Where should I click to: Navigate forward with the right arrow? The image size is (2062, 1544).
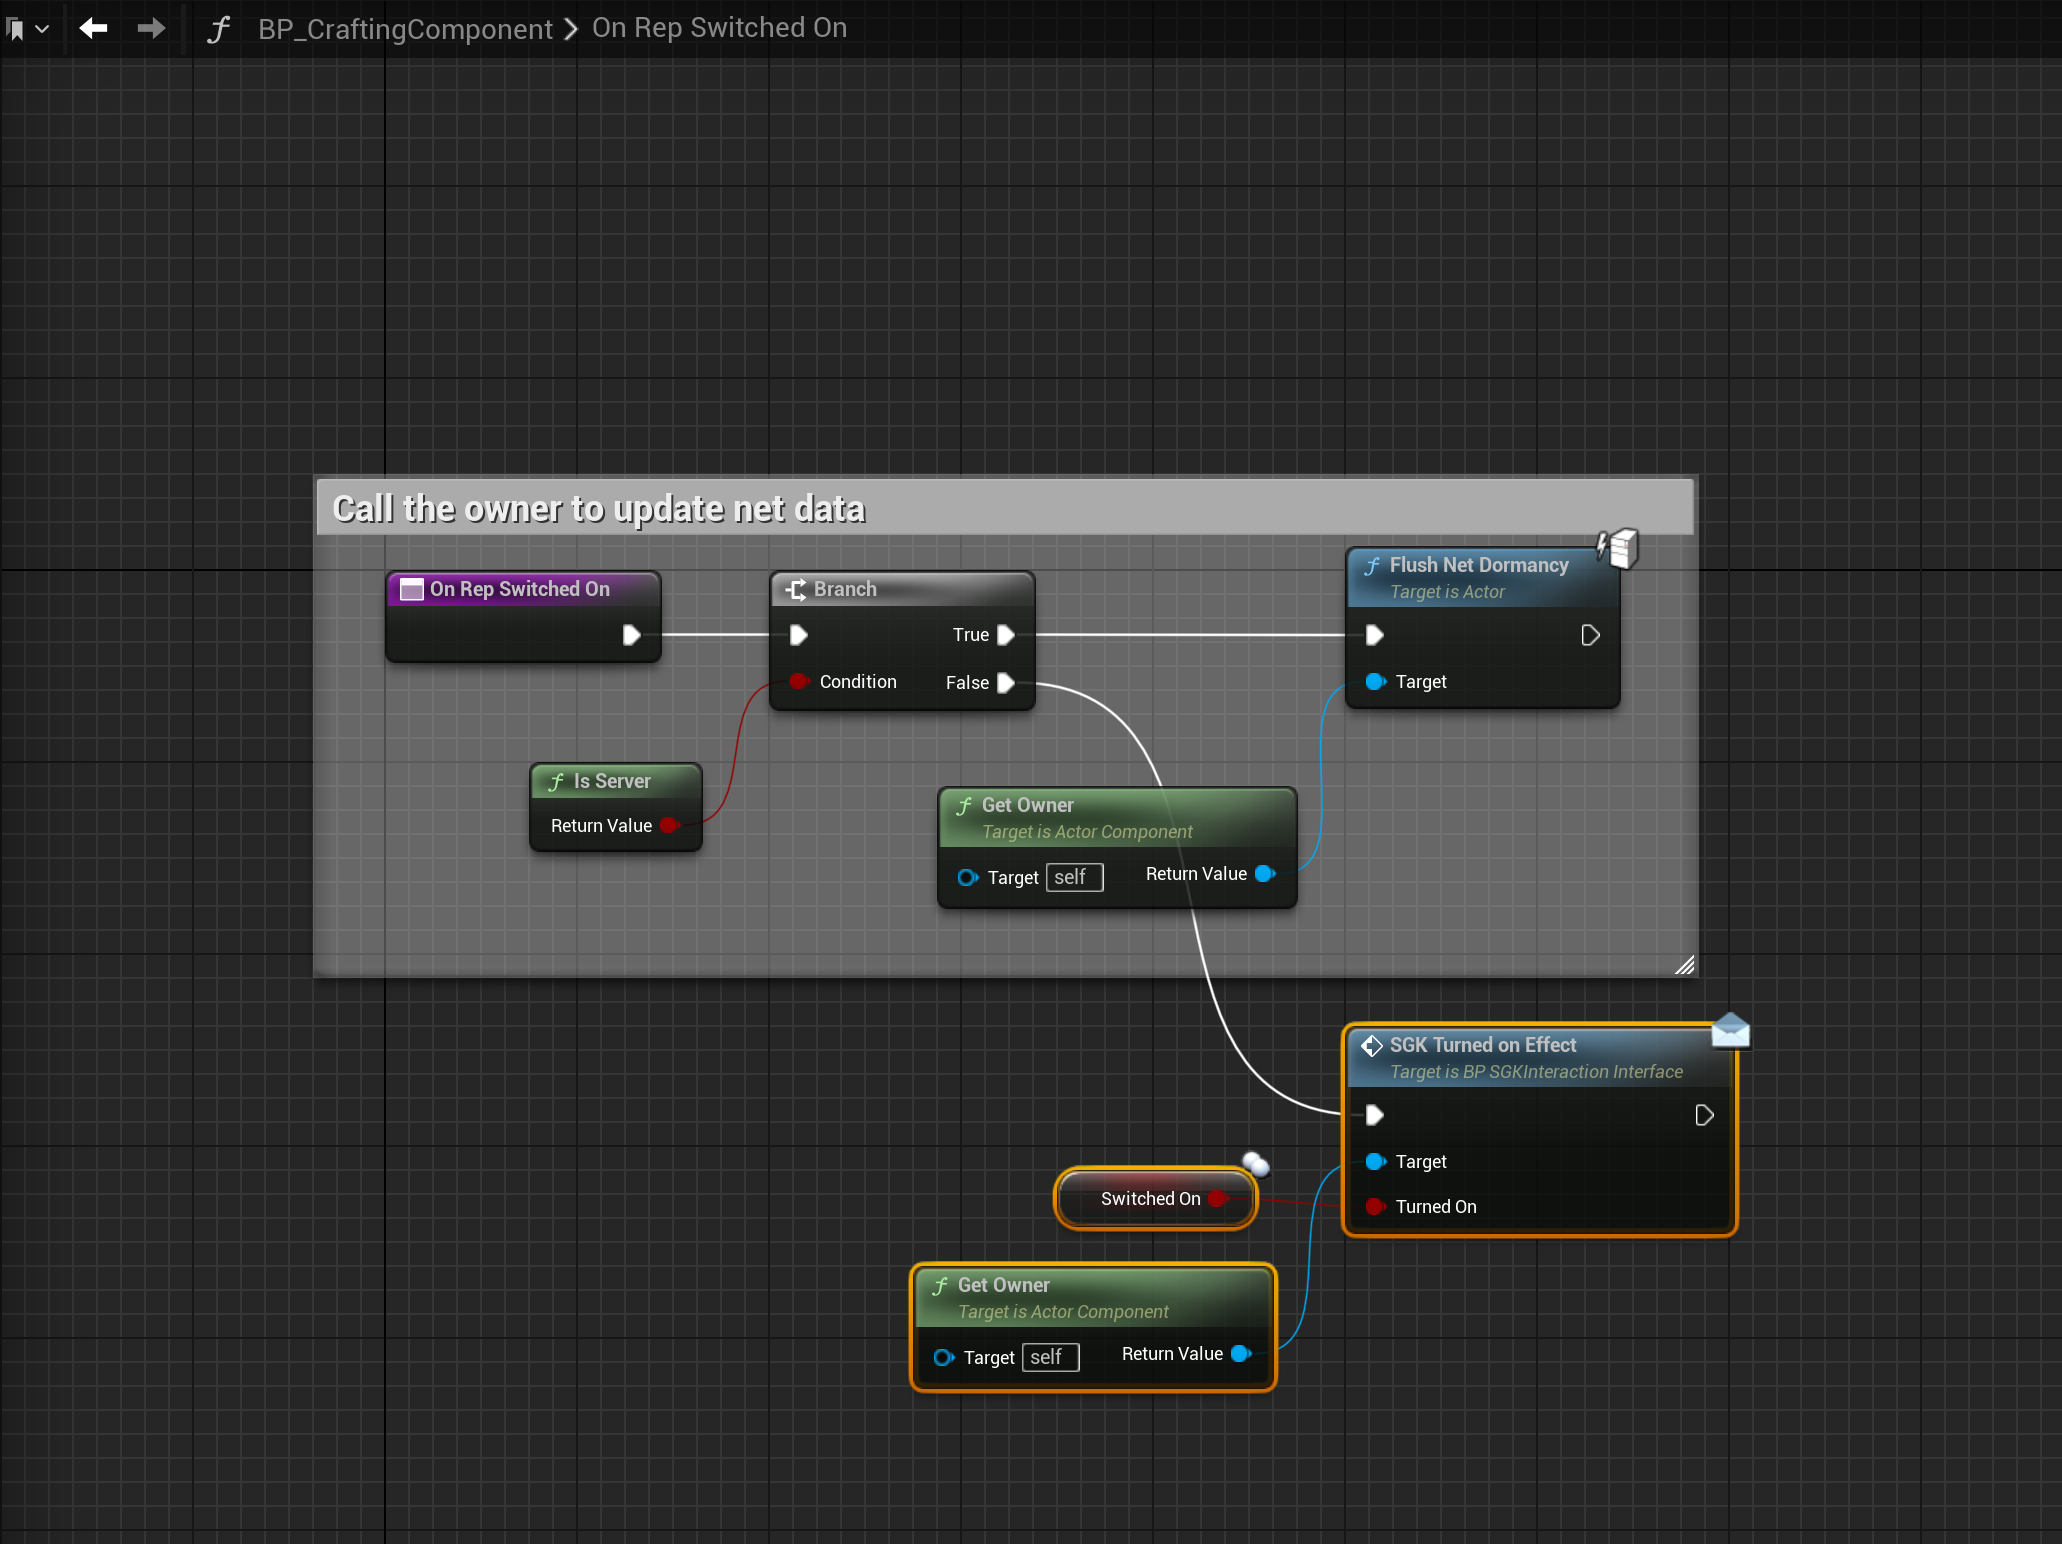tap(151, 28)
